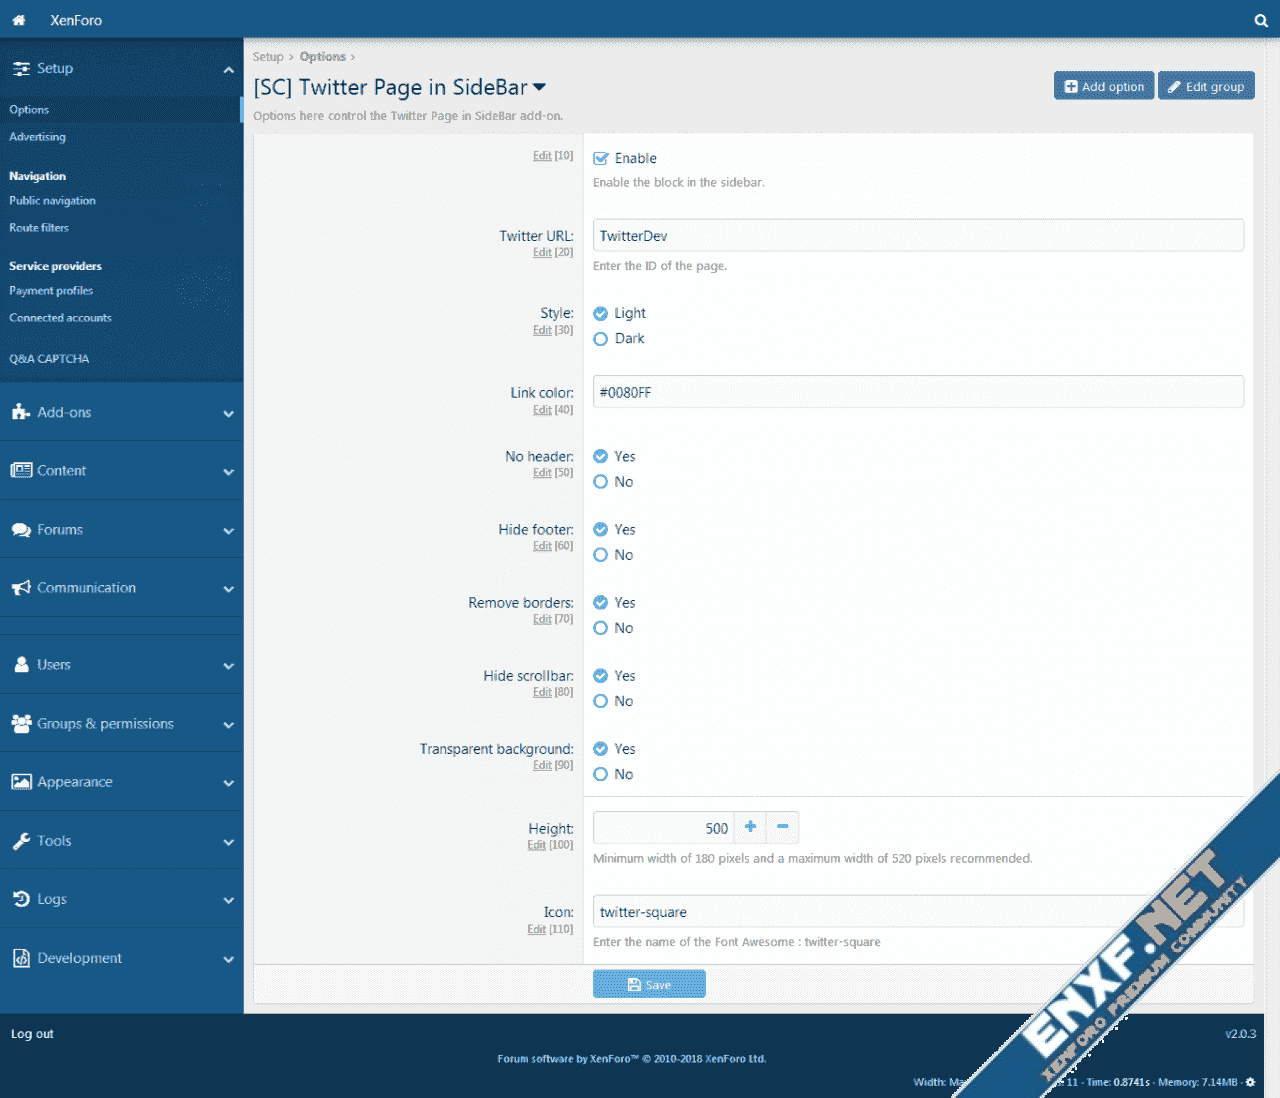This screenshot has height=1098, width=1280.
Task: Open the page title dropdown arrow
Action: pos(540,88)
